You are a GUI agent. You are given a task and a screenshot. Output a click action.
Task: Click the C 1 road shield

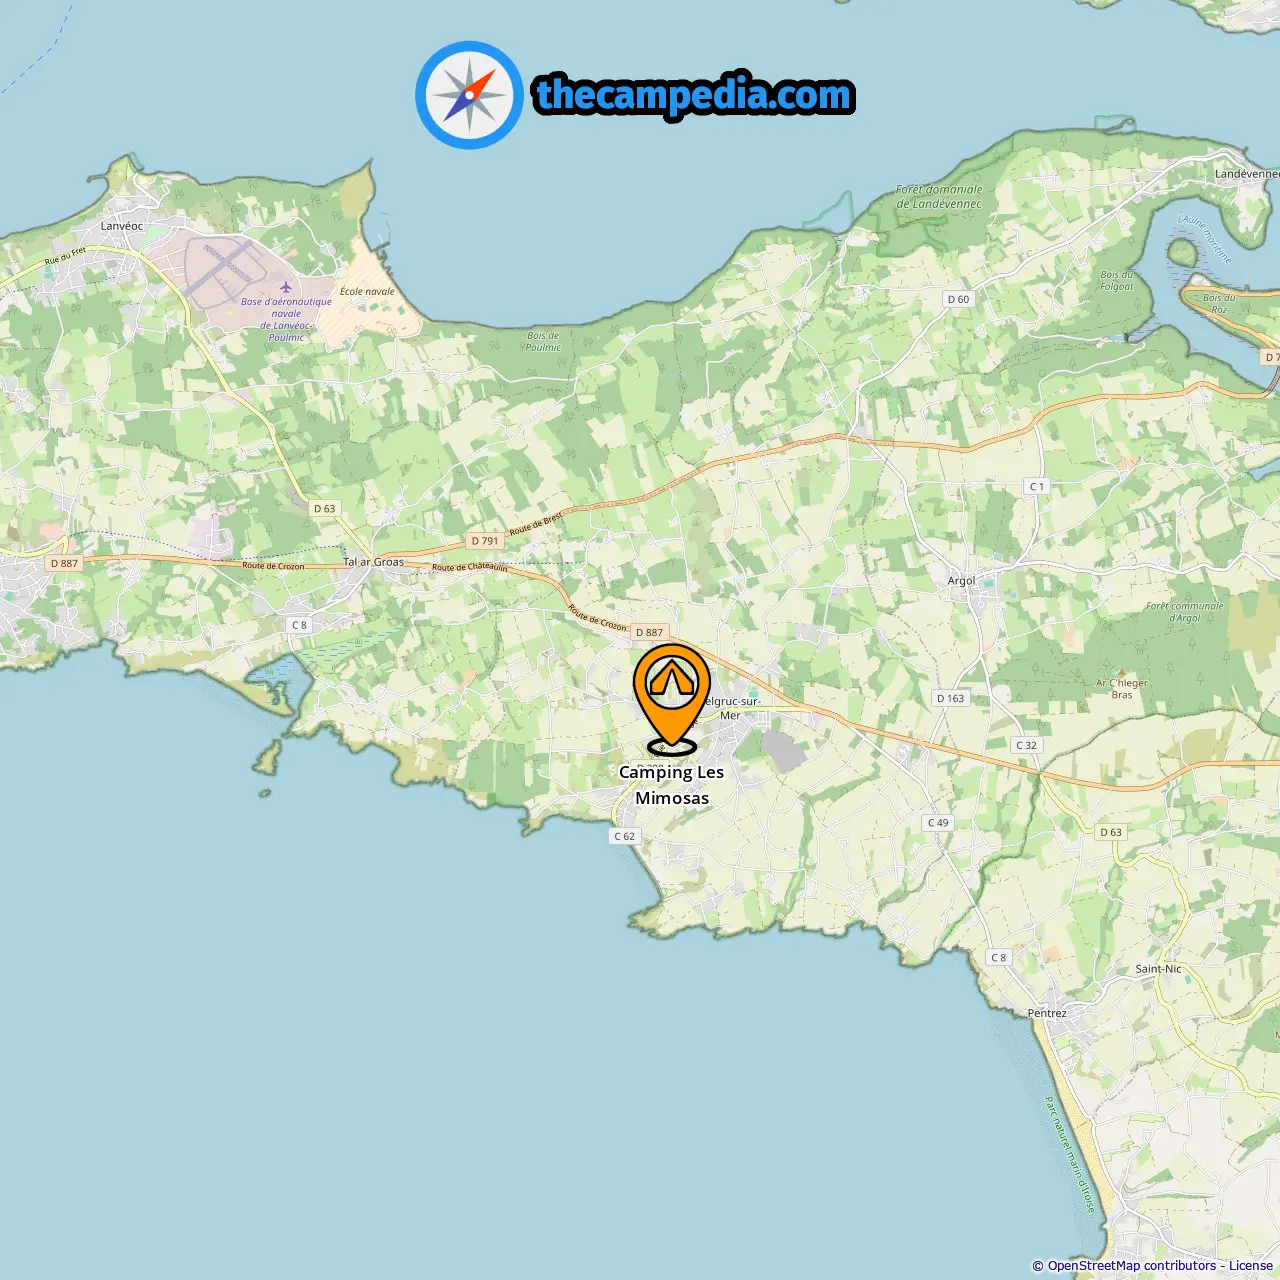(1037, 486)
